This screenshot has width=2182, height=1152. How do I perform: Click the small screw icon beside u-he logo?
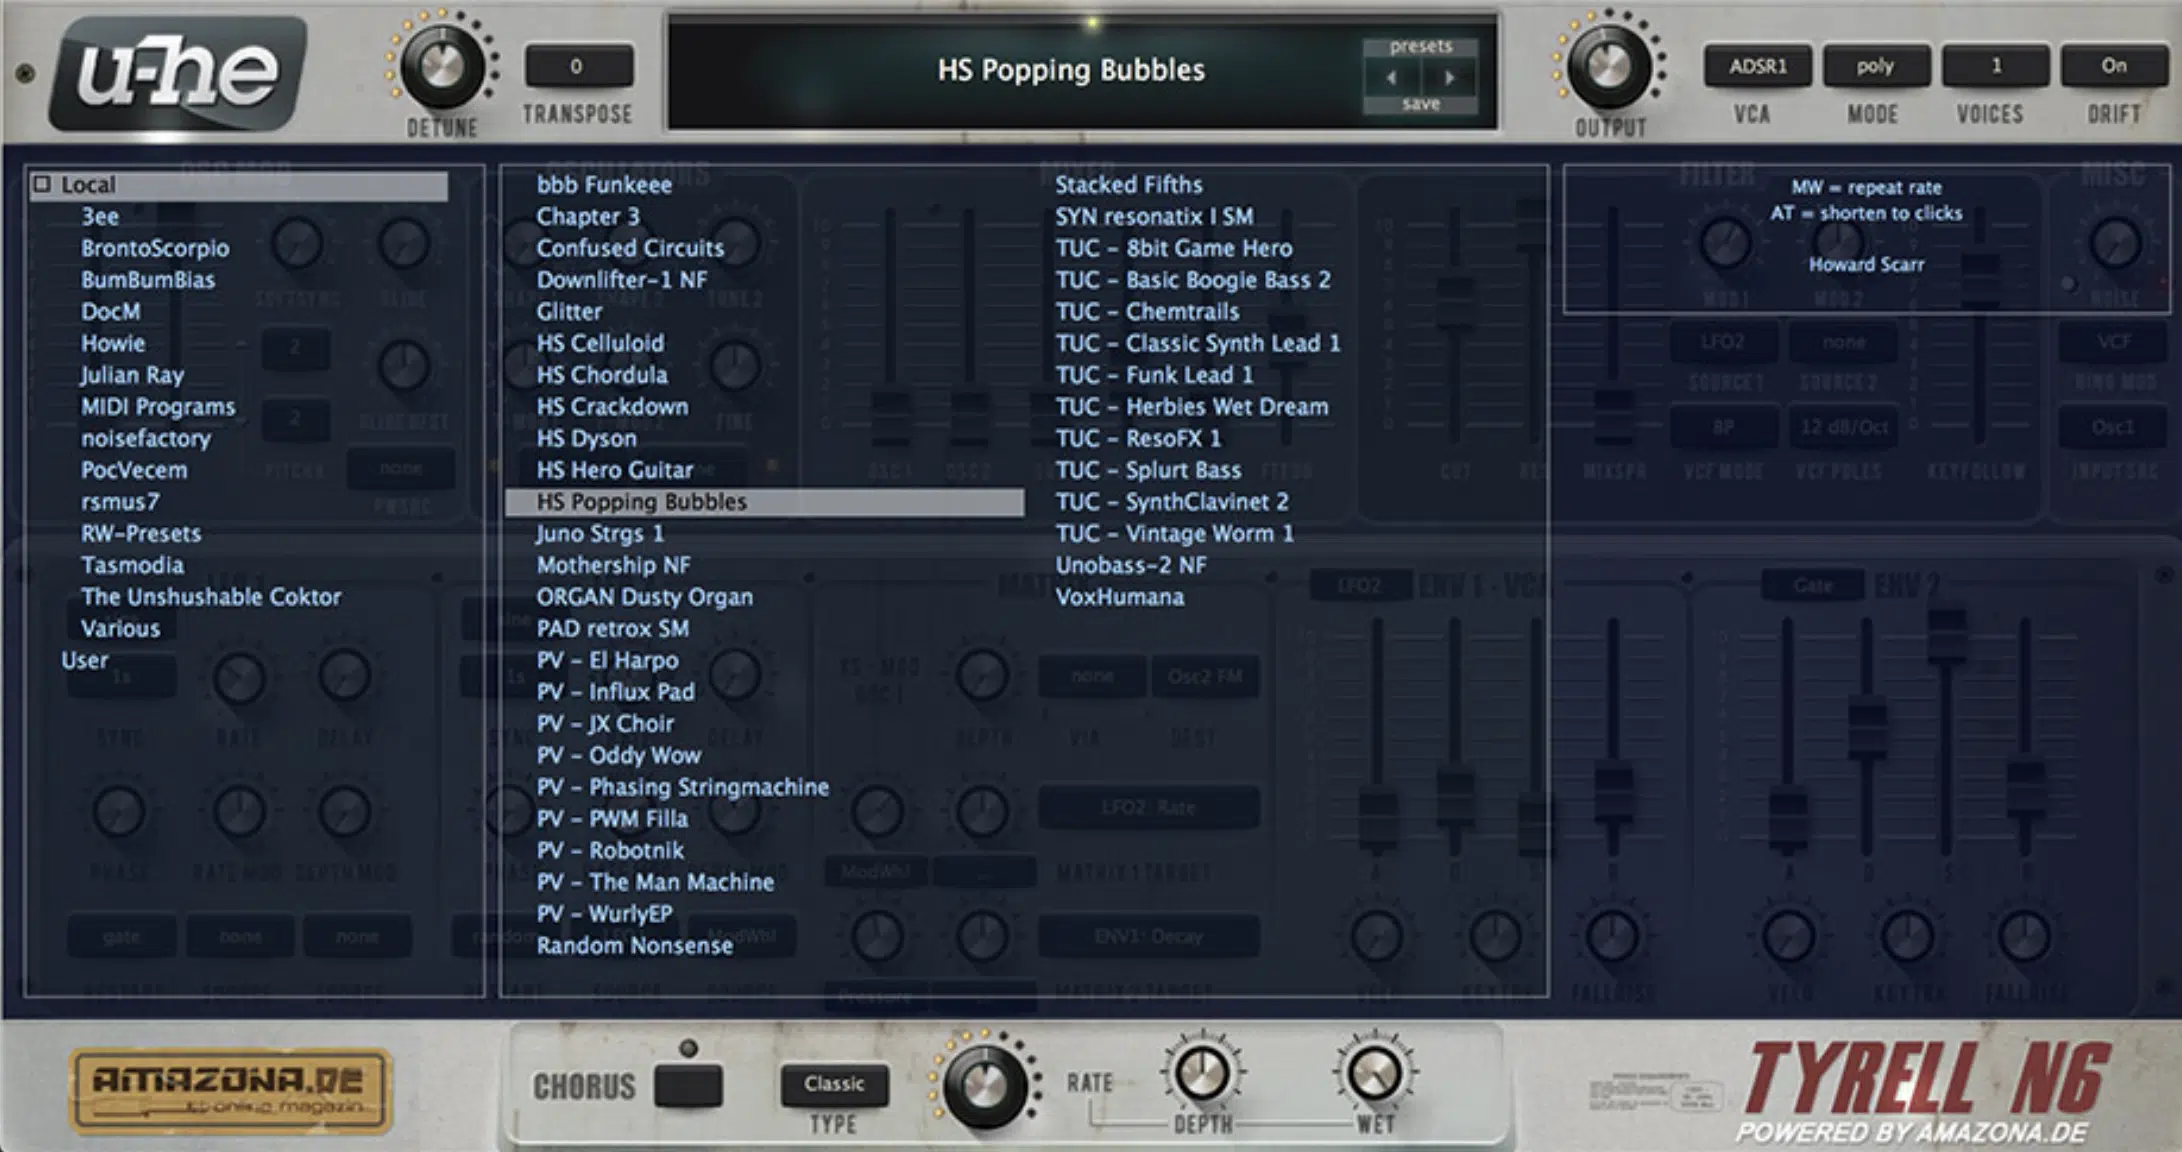25,73
